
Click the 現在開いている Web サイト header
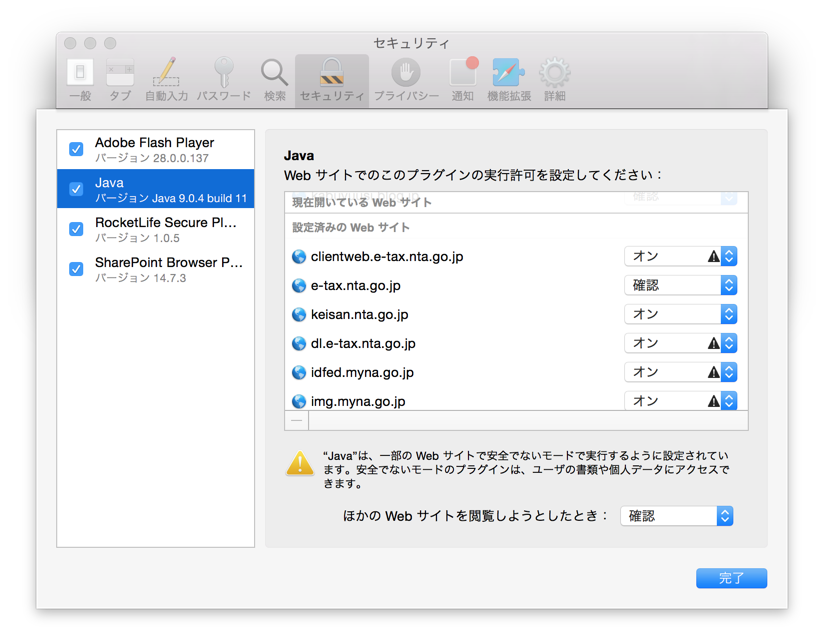click(x=362, y=202)
